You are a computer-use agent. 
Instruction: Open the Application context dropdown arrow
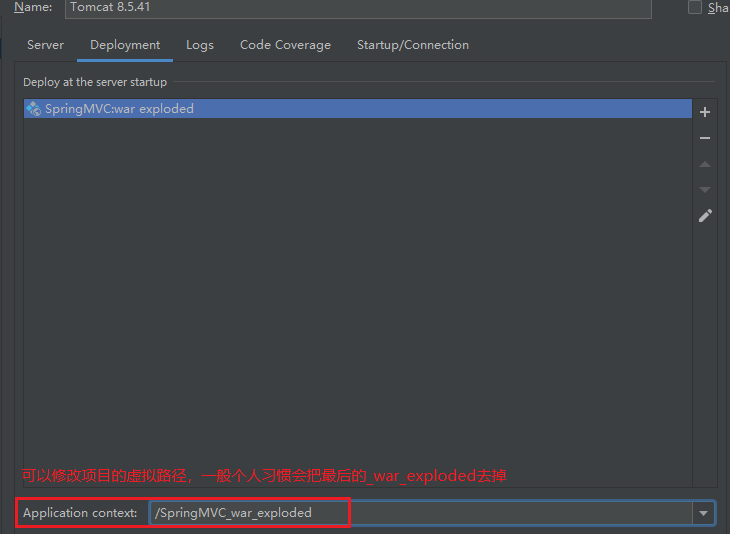pyautogui.click(x=703, y=513)
